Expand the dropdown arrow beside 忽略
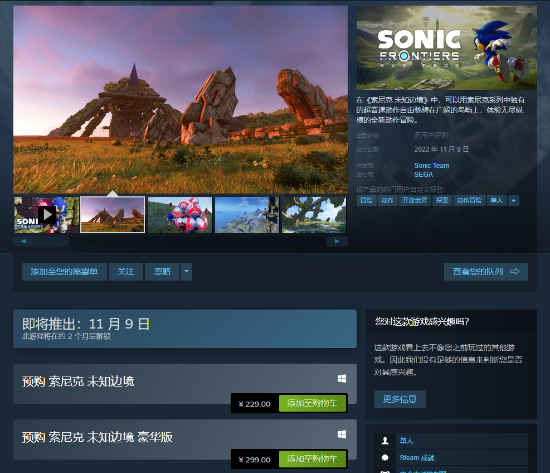 tap(186, 272)
